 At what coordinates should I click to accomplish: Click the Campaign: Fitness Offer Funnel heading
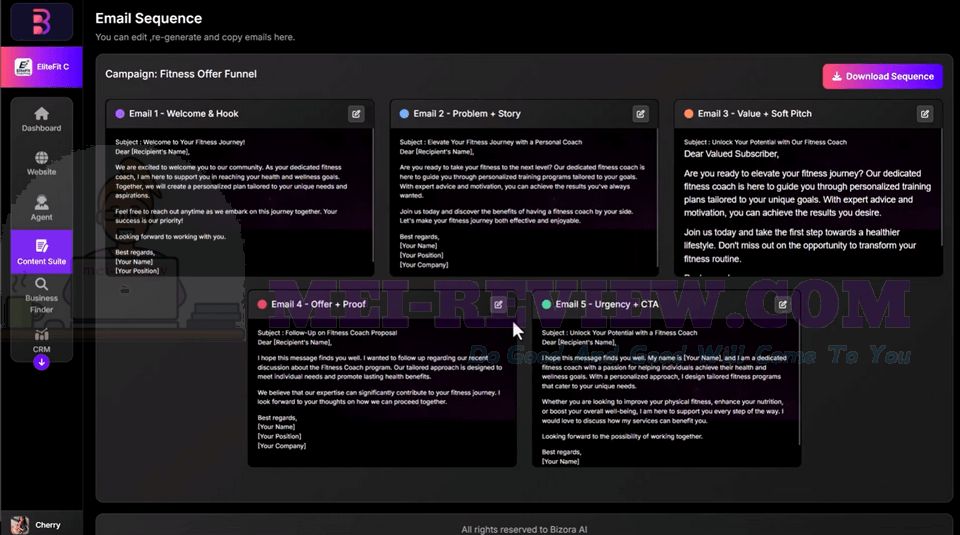181,74
